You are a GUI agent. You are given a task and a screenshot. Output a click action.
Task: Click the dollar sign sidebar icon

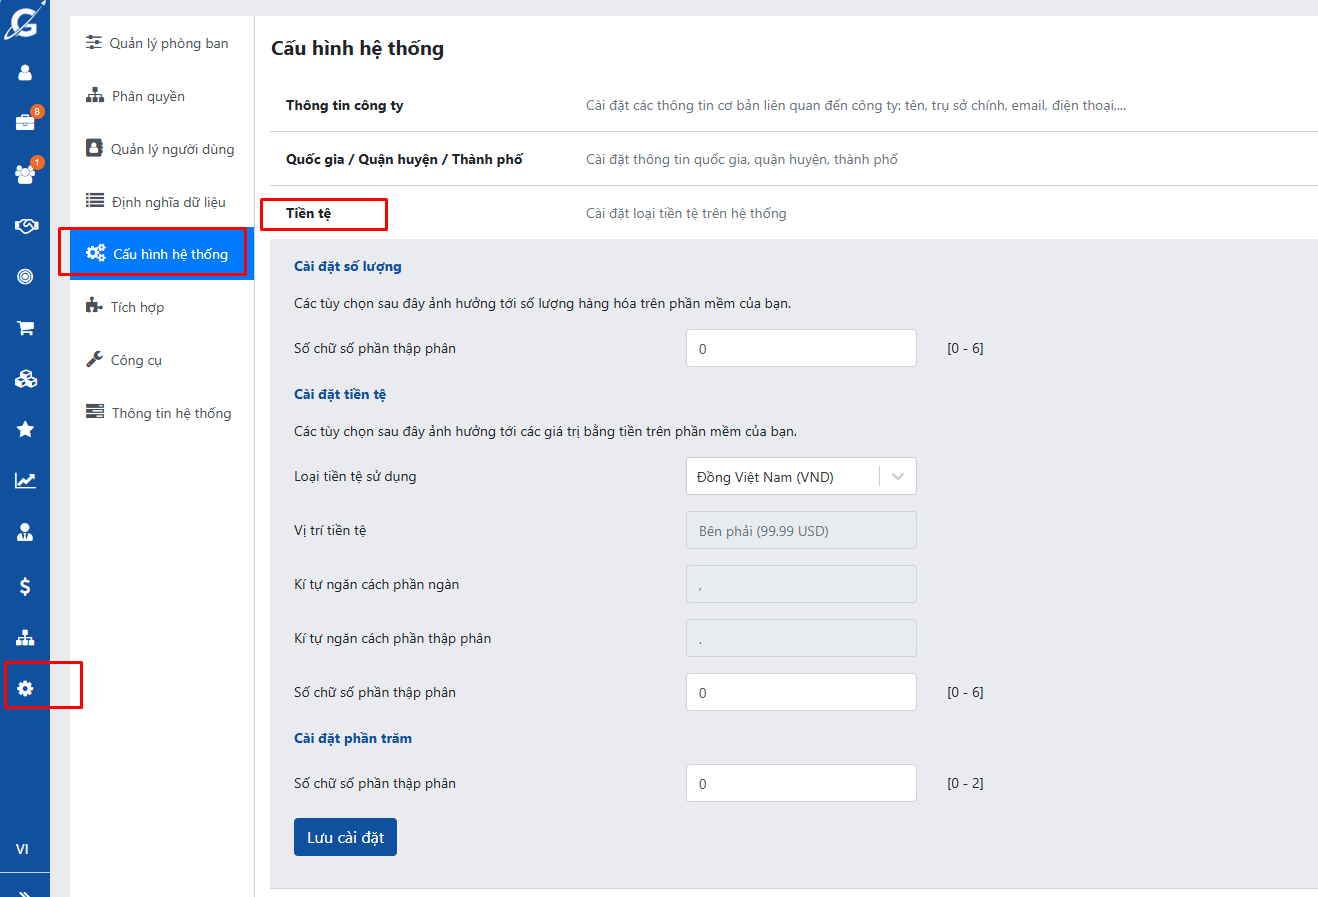pos(25,586)
